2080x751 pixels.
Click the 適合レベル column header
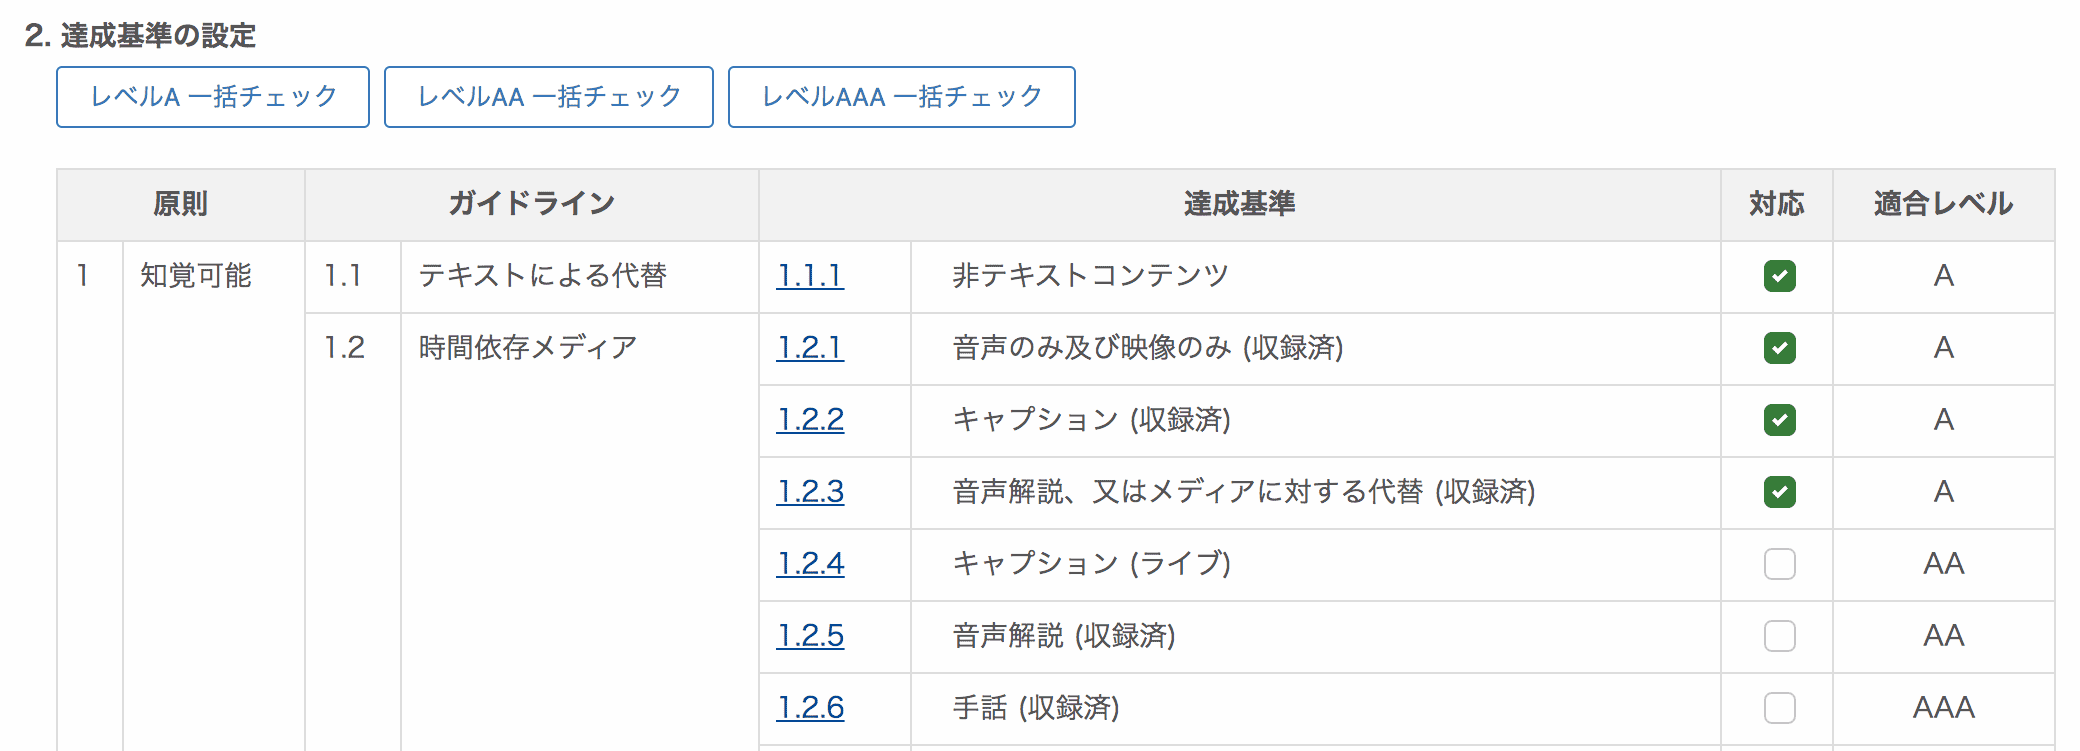(x=1943, y=204)
